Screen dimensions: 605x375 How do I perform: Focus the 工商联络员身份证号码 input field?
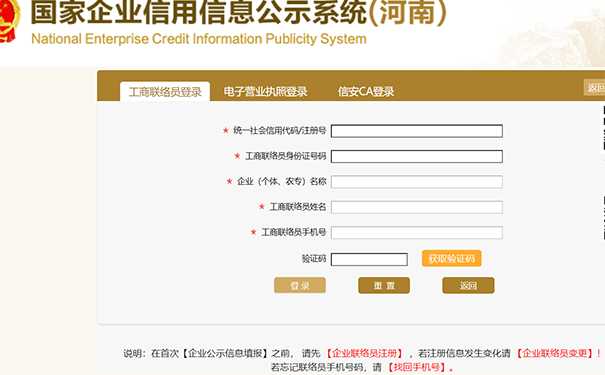417,157
